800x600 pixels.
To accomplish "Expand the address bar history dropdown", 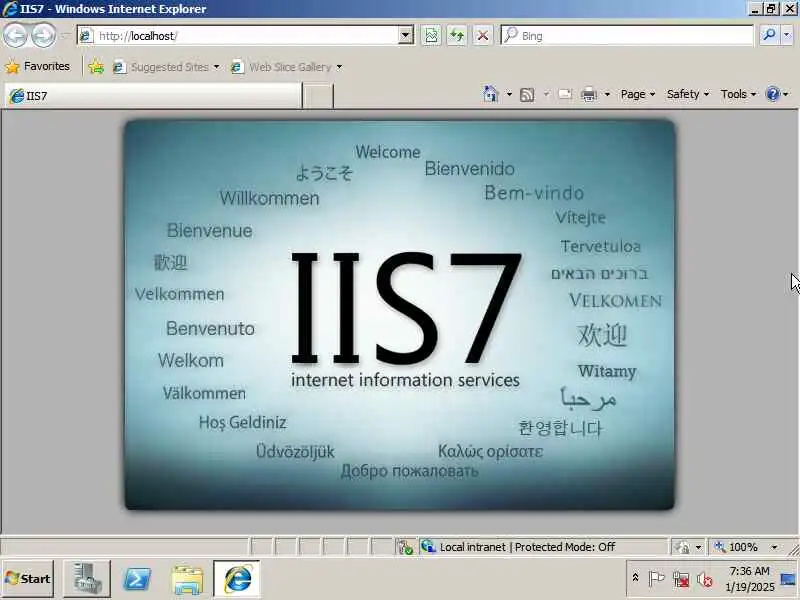I will pyautogui.click(x=406, y=35).
